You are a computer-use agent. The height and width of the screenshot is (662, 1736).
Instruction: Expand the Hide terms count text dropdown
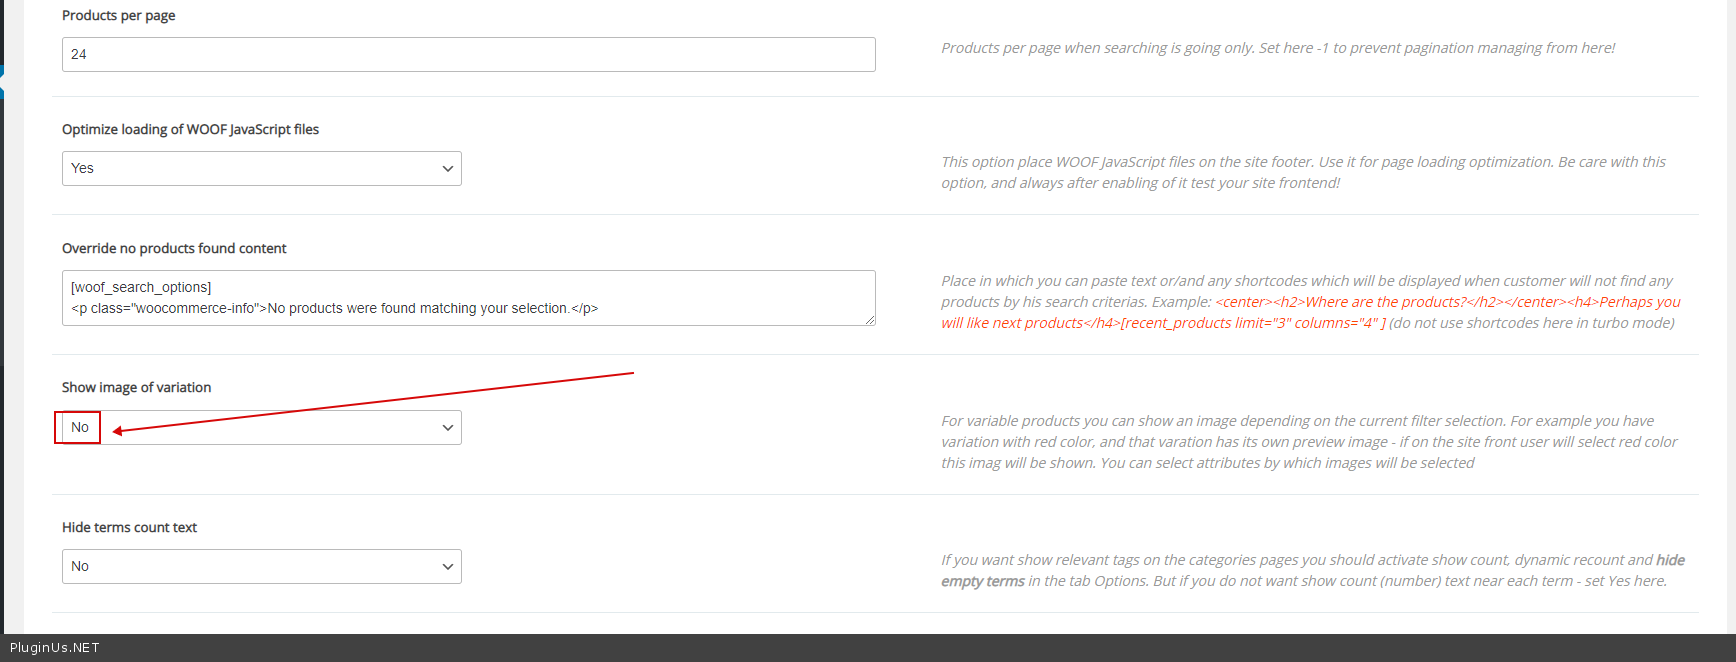pyautogui.click(x=260, y=566)
